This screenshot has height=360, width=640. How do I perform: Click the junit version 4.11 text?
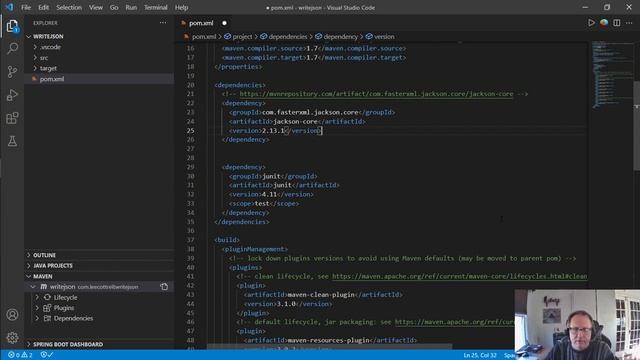[269, 194]
